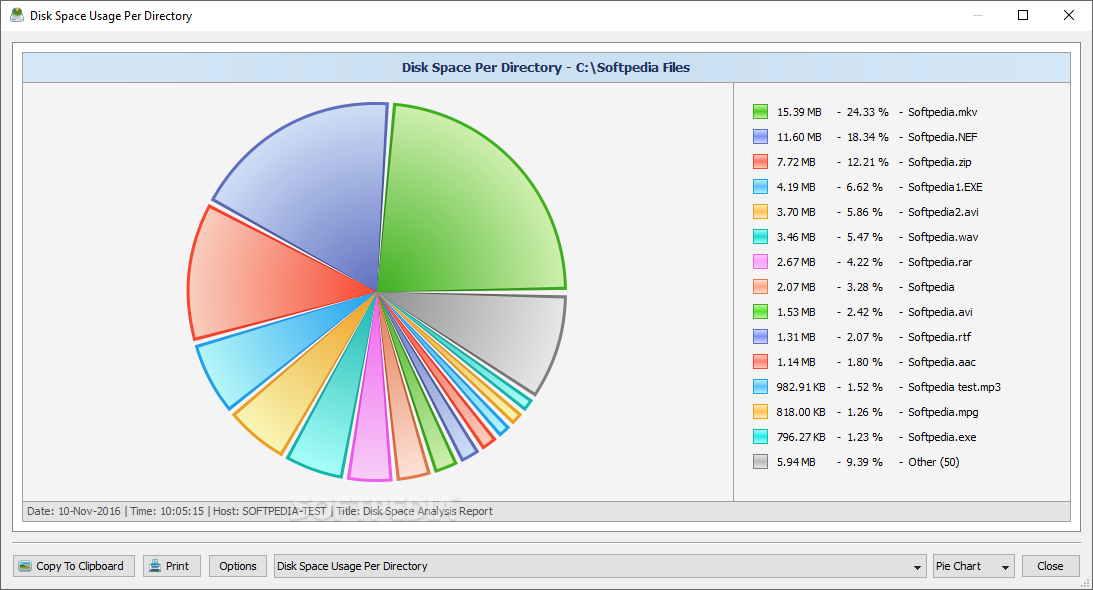Screen dimensions: 1093x590
Task: Open the Options dialog button
Action: [x=238, y=566]
